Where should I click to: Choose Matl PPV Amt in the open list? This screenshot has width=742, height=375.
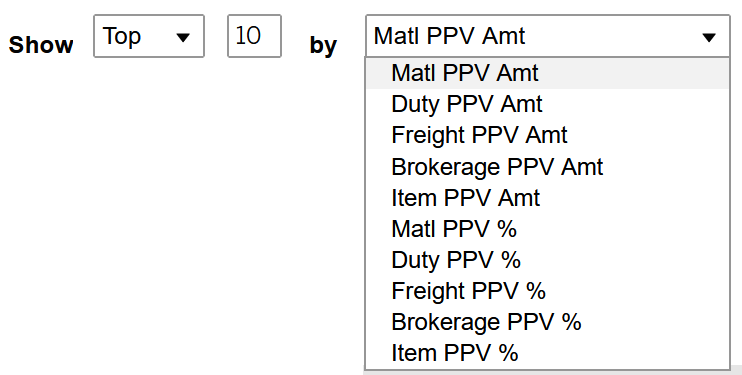tap(548, 73)
